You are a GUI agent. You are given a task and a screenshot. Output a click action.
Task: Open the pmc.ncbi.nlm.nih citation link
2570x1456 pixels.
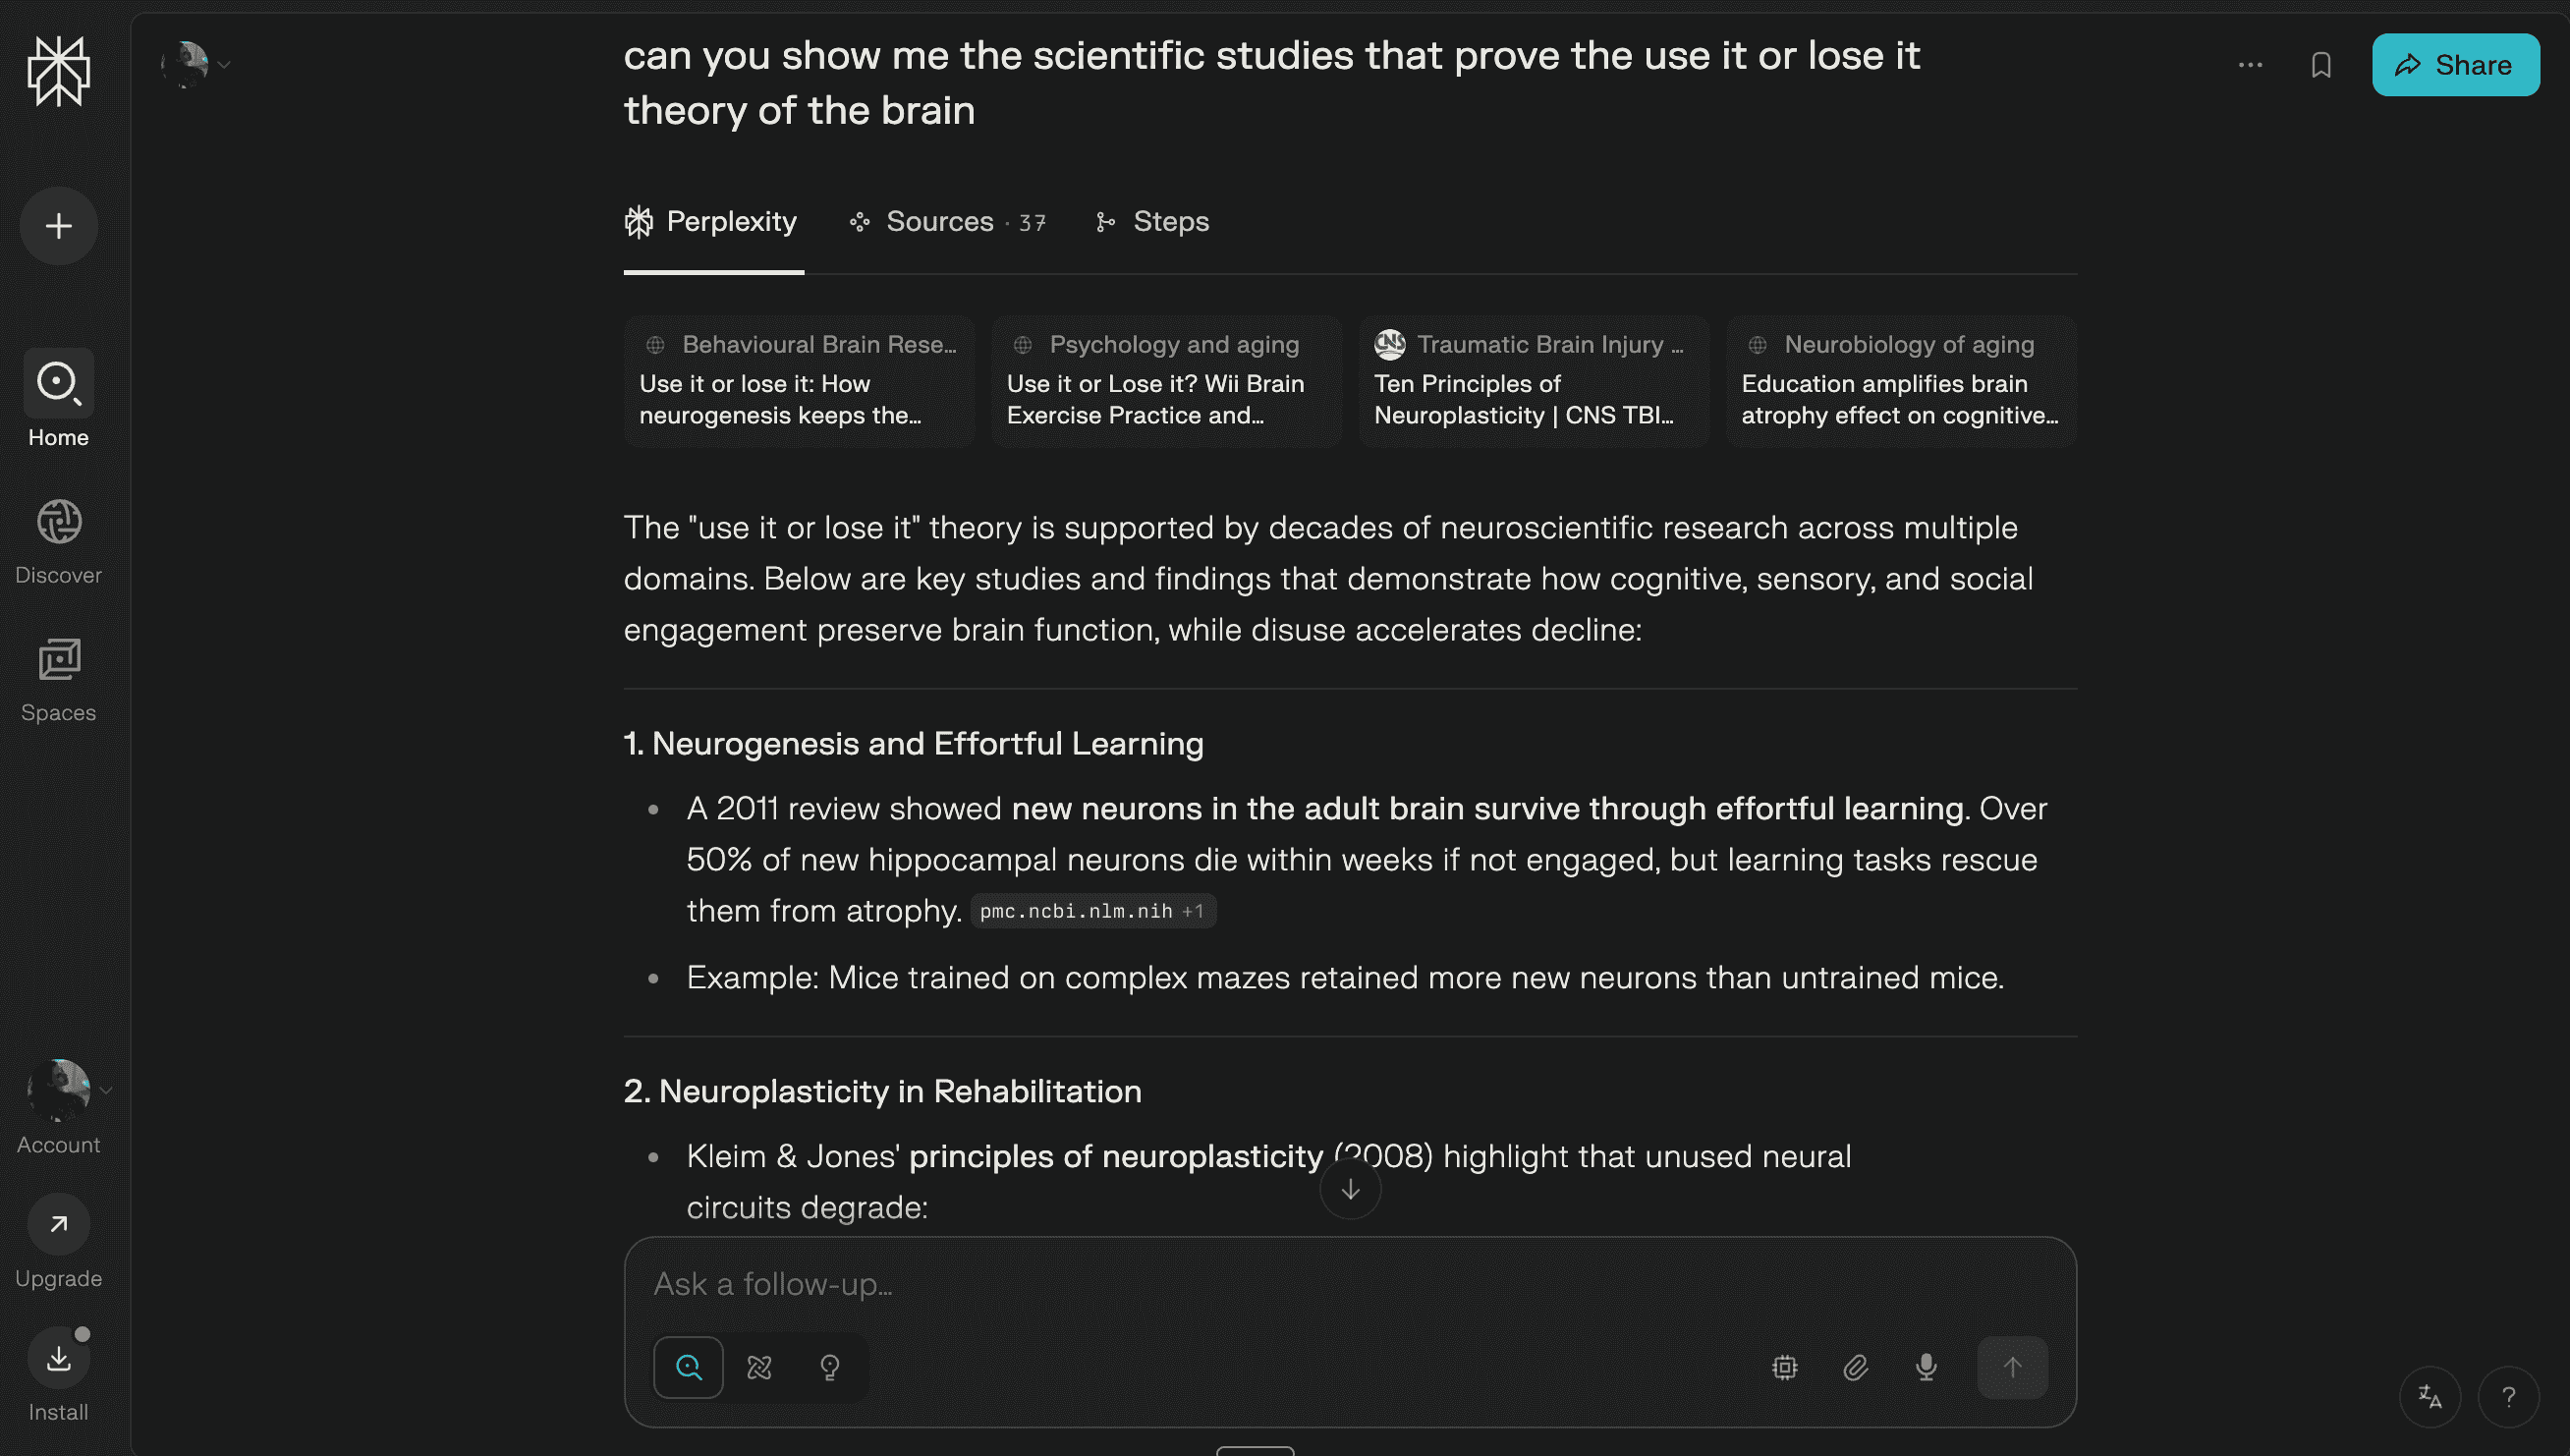tap(1092, 911)
